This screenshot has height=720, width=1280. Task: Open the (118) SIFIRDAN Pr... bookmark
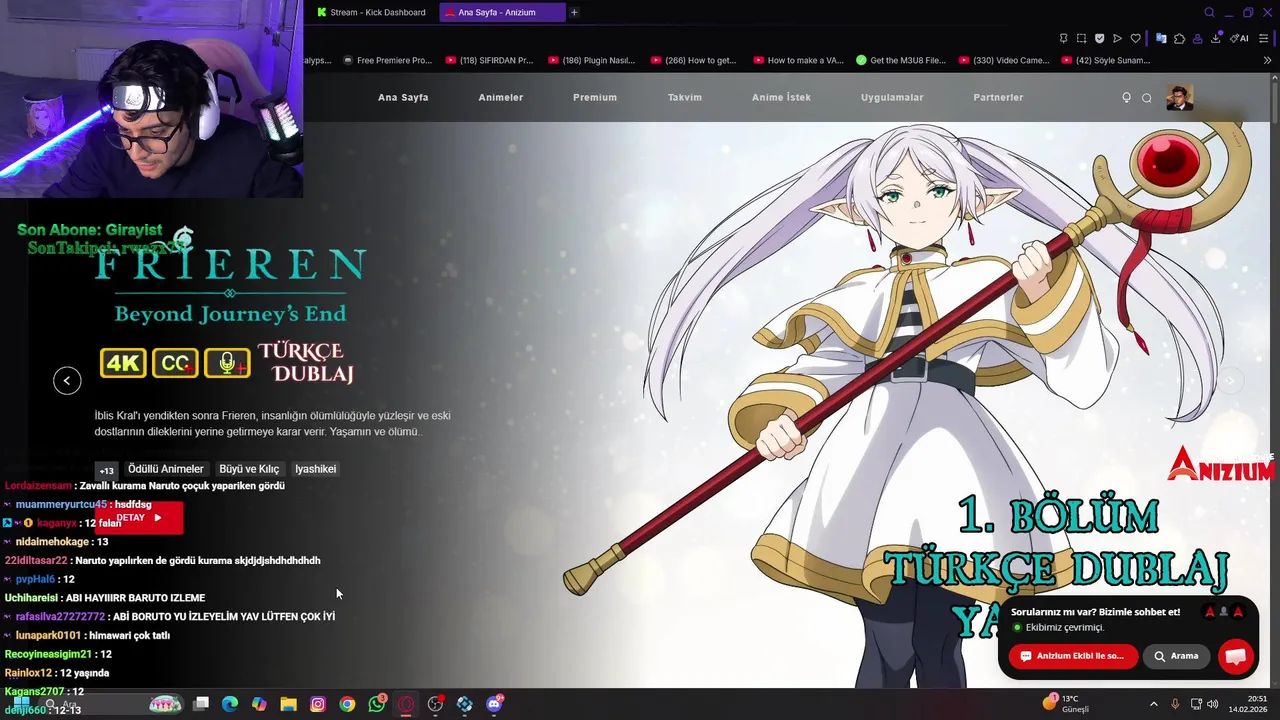point(490,60)
